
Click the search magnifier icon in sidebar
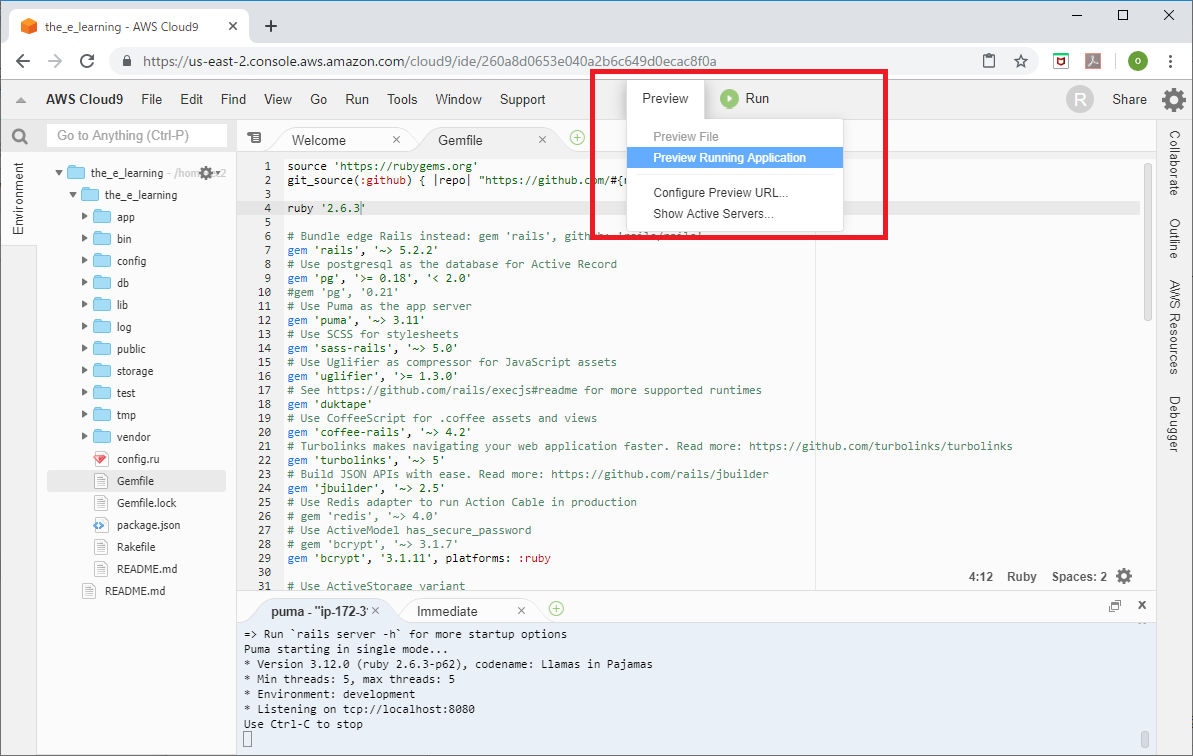click(x=20, y=136)
